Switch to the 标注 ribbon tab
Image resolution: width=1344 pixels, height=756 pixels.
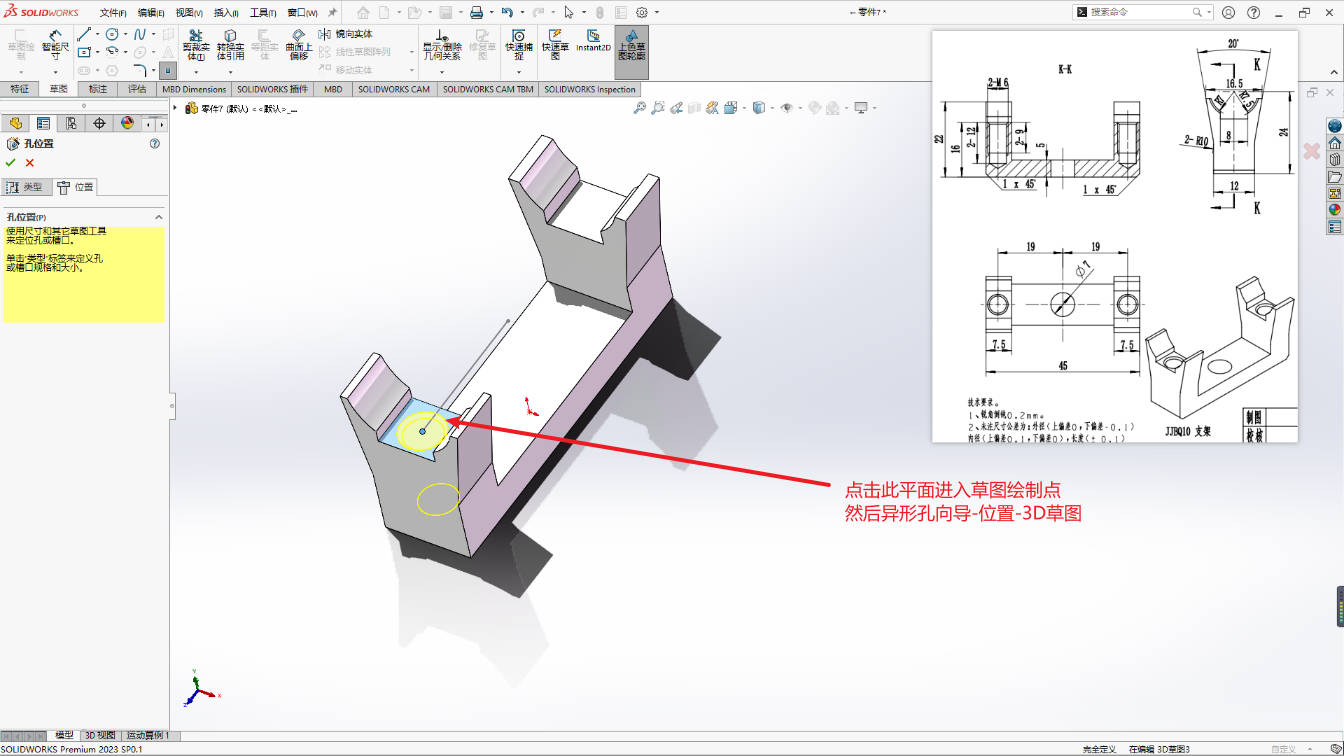[98, 89]
